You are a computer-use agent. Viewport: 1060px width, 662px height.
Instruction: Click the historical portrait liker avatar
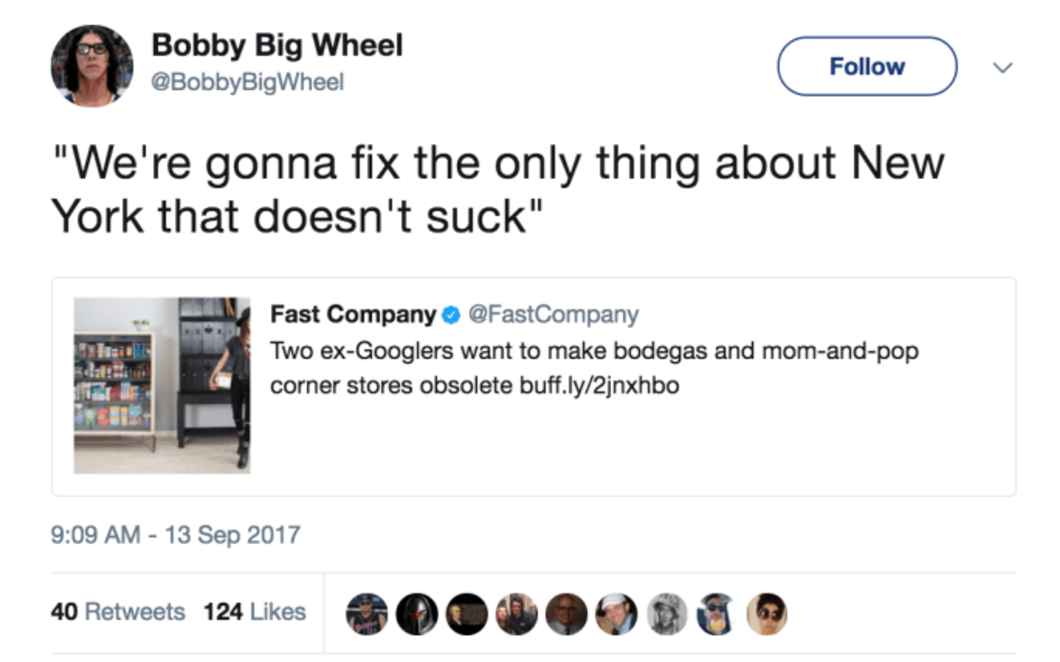click(466, 613)
